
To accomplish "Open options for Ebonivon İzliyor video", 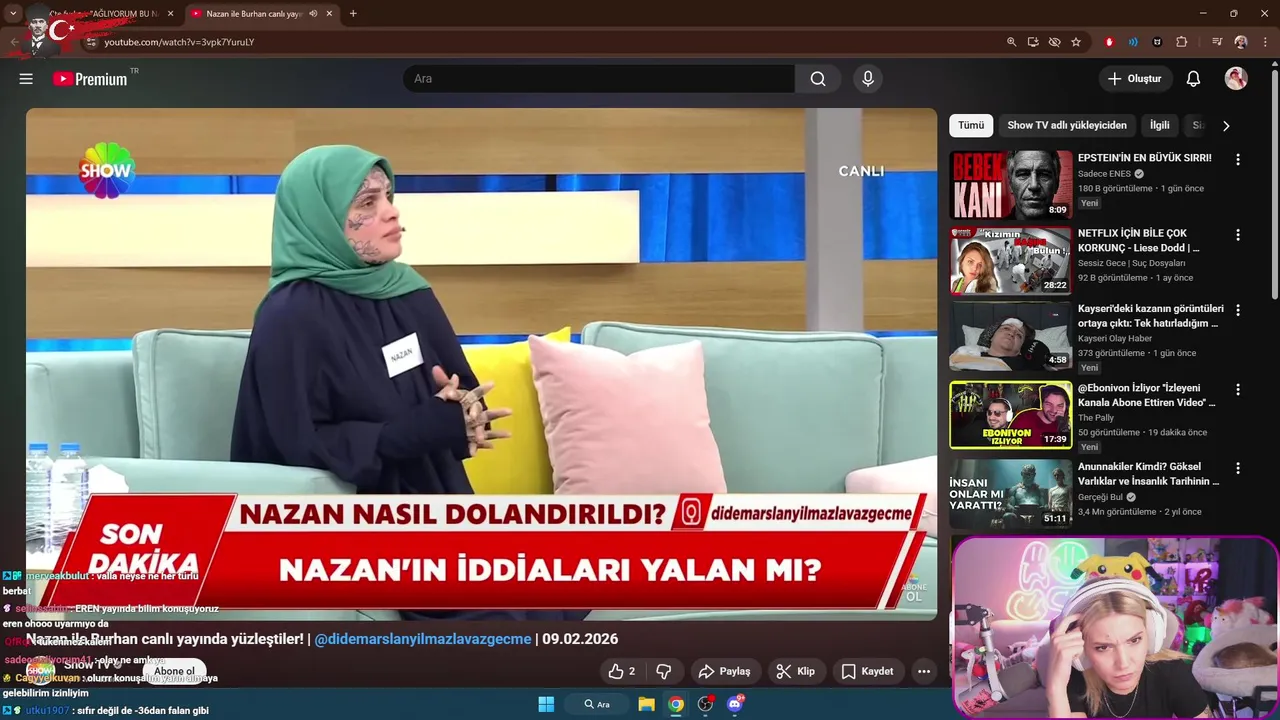I will pos(1238,389).
